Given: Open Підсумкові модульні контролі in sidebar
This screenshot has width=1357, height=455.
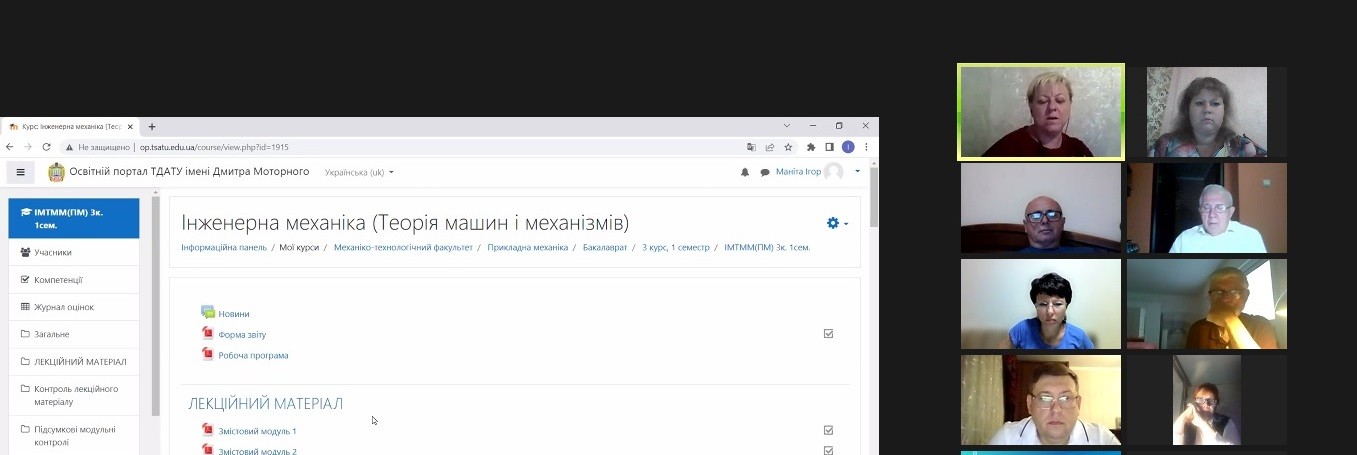Looking at the screenshot, I should pyautogui.click(x=74, y=435).
